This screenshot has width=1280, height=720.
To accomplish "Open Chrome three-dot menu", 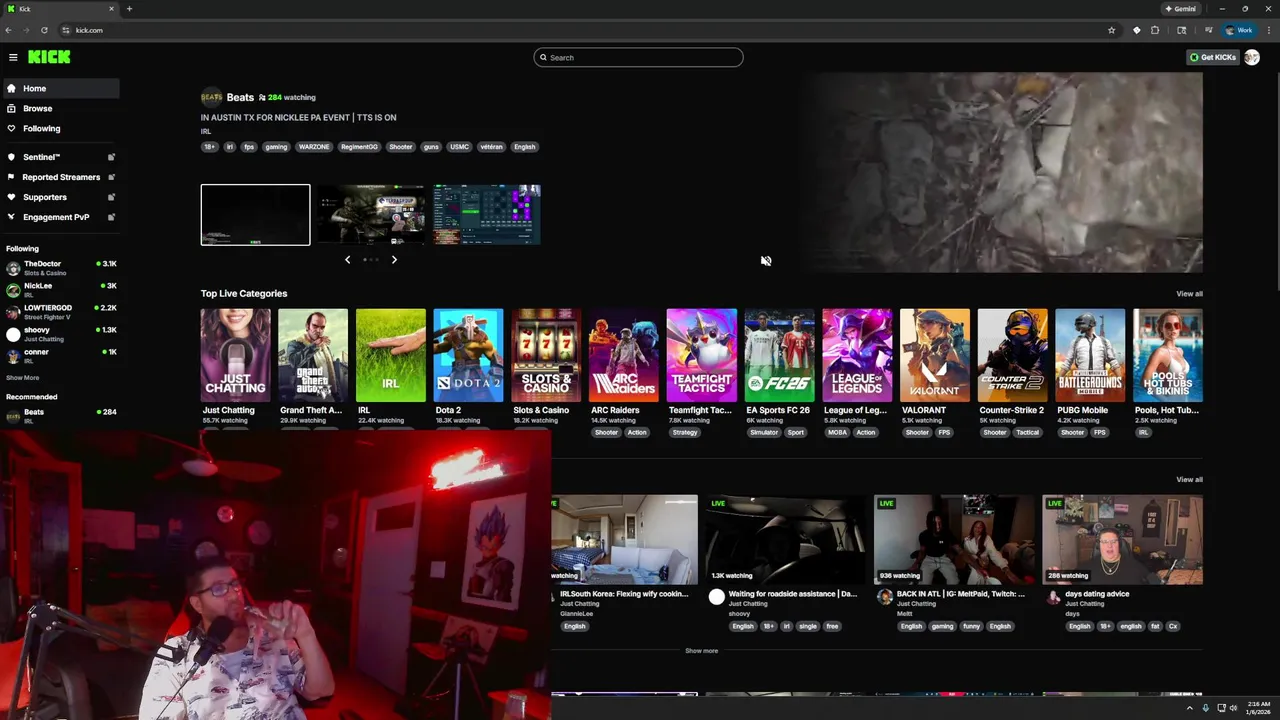I will tap(1268, 30).
